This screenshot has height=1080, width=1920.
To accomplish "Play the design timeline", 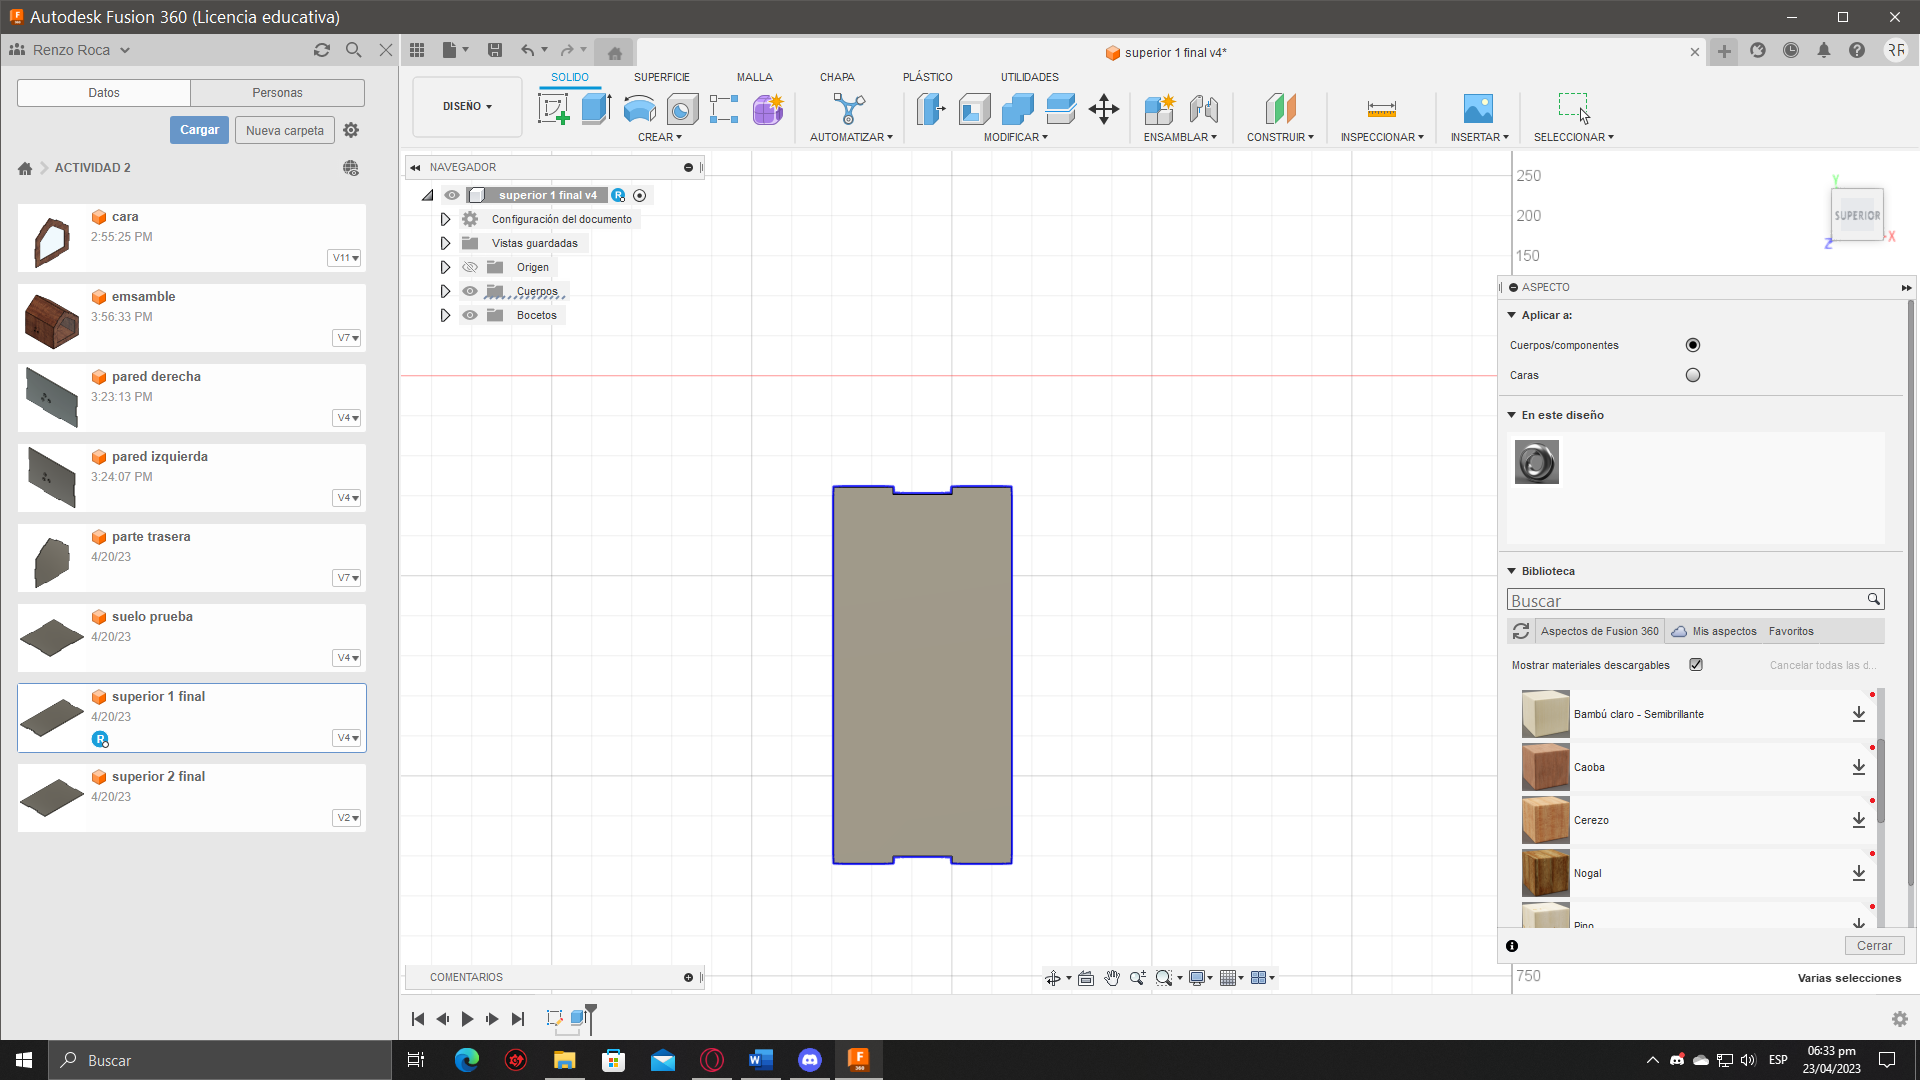I will point(467,1019).
